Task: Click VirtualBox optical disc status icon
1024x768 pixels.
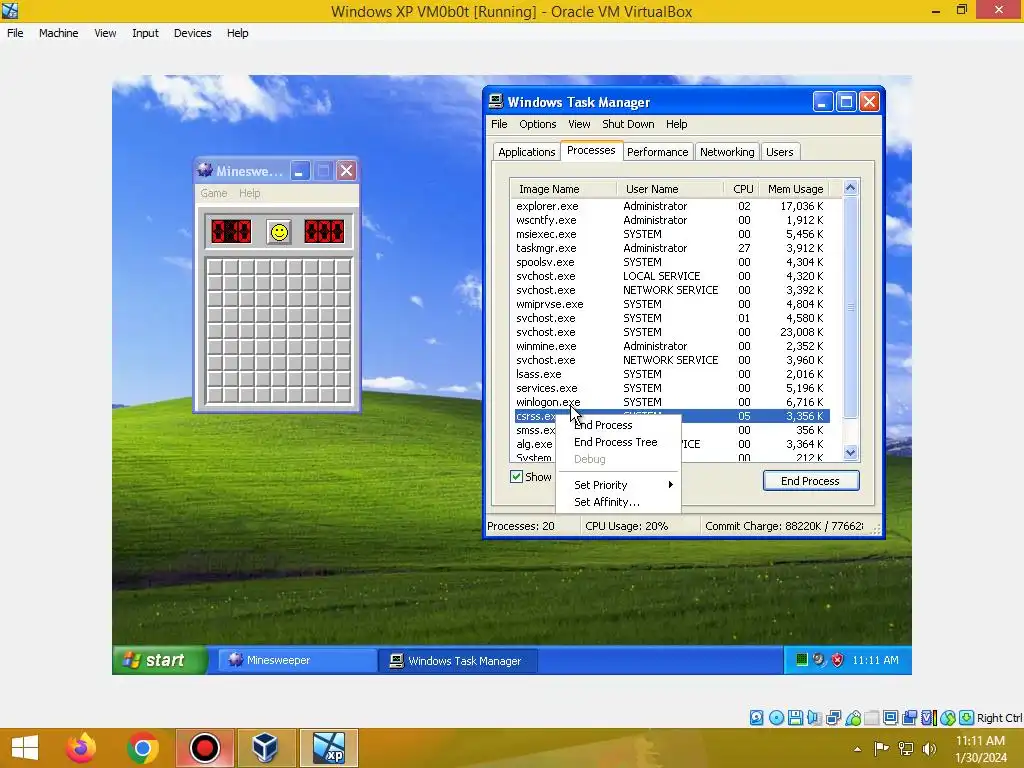Action: point(776,718)
